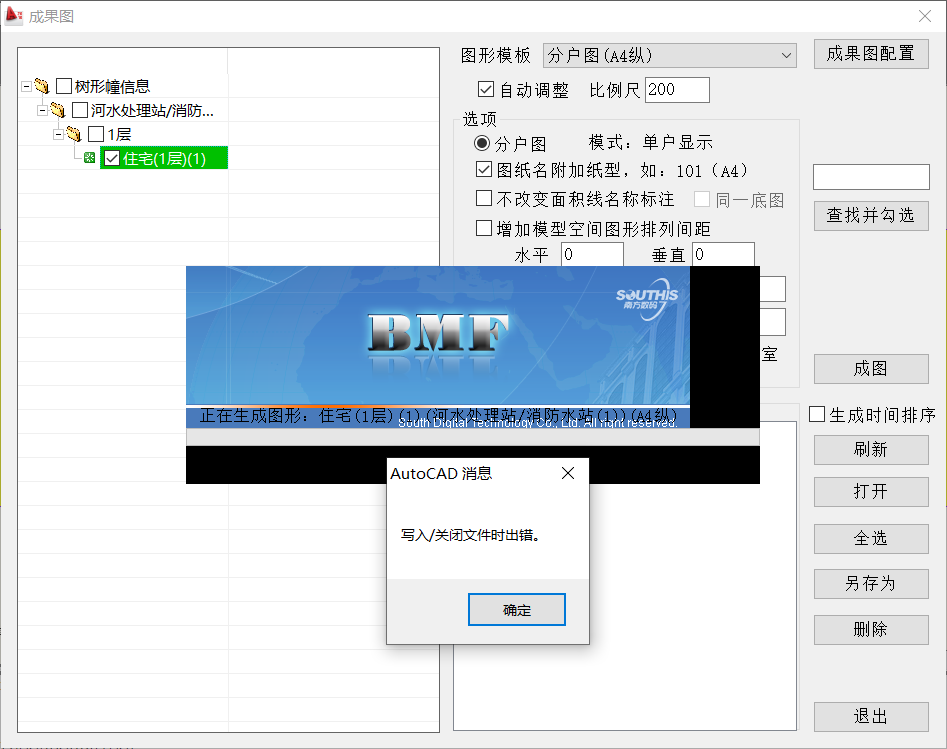Image resolution: width=947 pixels, height=749 pixels.
Task: Open the 图形模板 dropdown
Action: tap(670, 56)
